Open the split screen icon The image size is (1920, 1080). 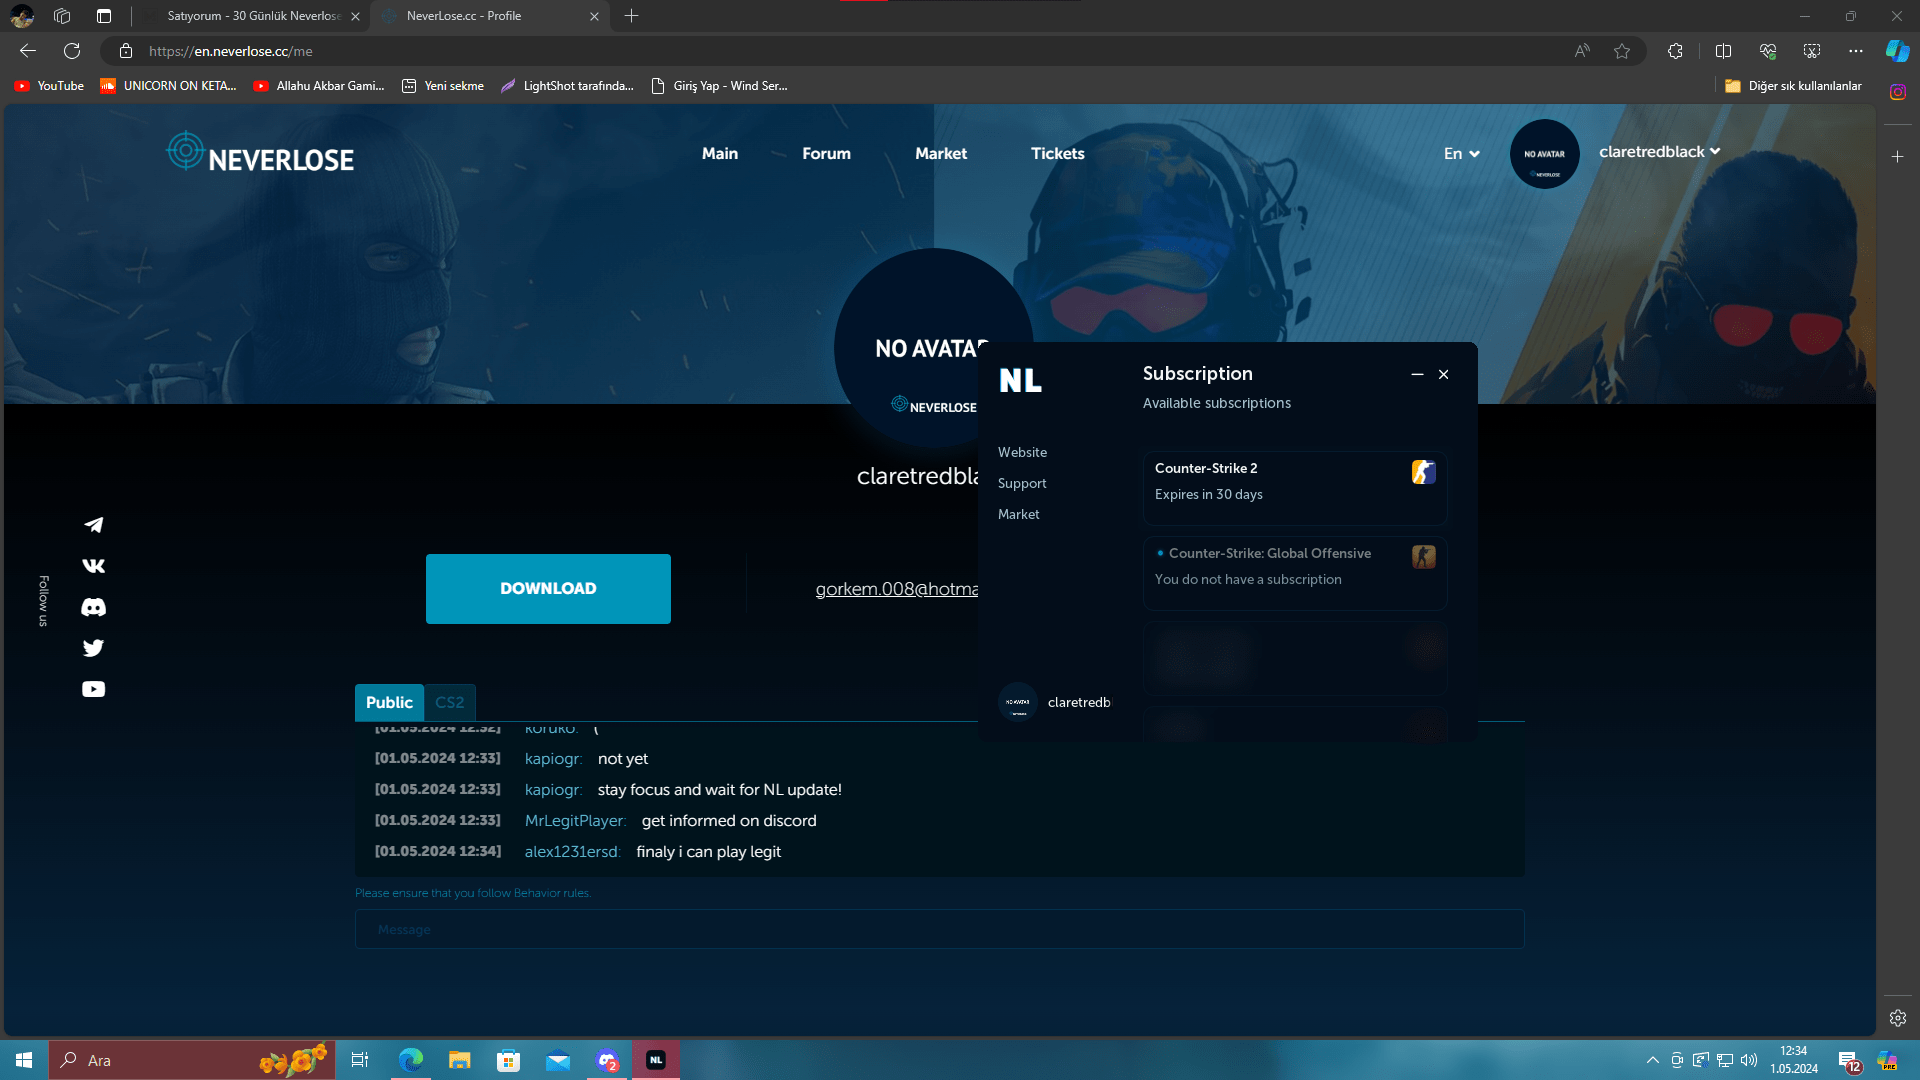coord(1723,51)
